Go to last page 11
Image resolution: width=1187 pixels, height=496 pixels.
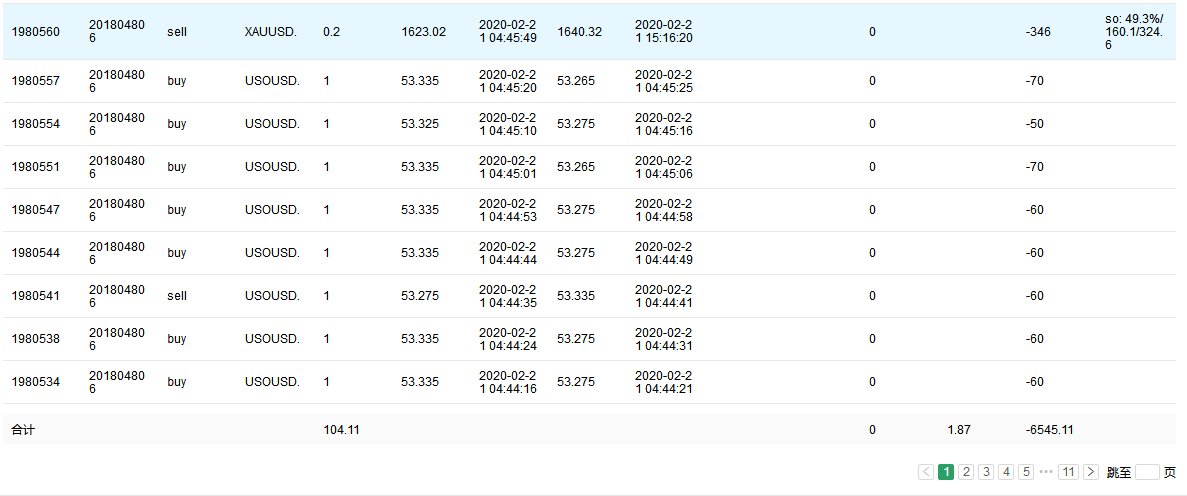(1069, 472)
